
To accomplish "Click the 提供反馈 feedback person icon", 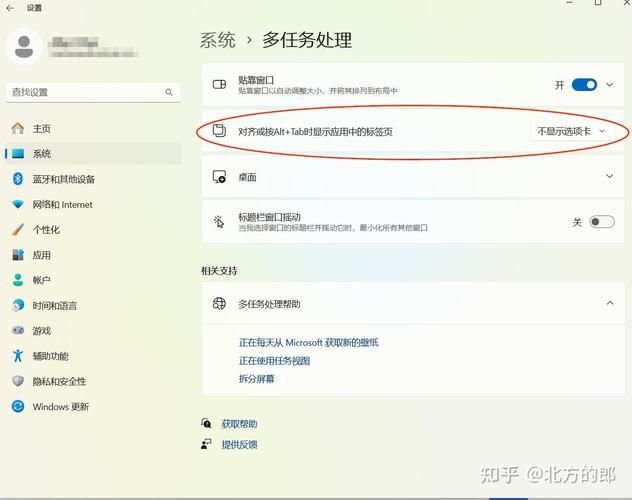I will point(206,444).
